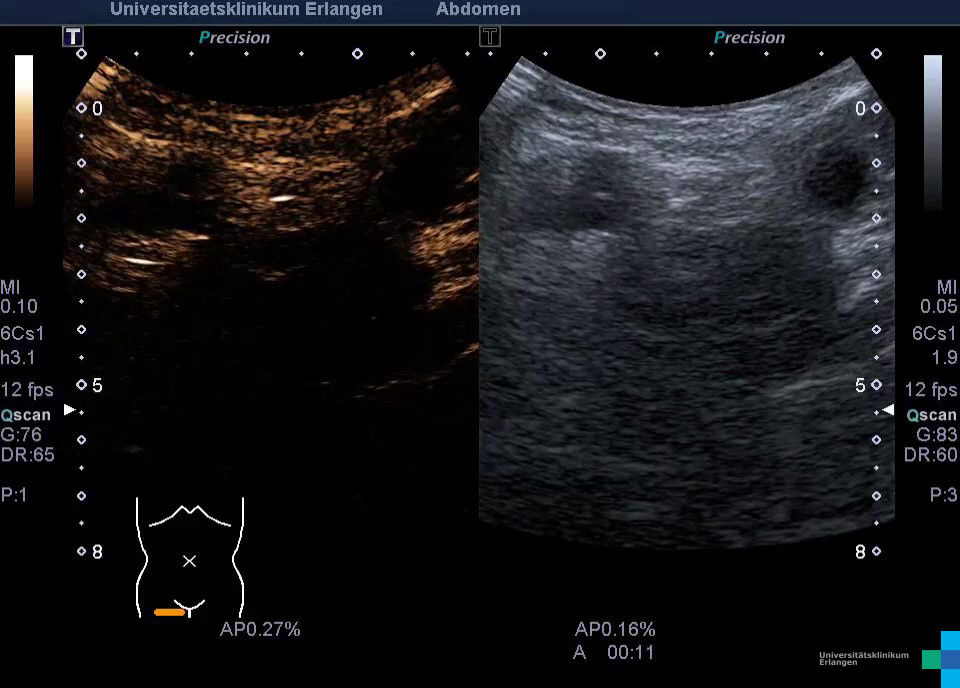The height and width of the screenshot is (688, 960).
Task: Toggle the right Qscan setting
Action: coord(931,415)
